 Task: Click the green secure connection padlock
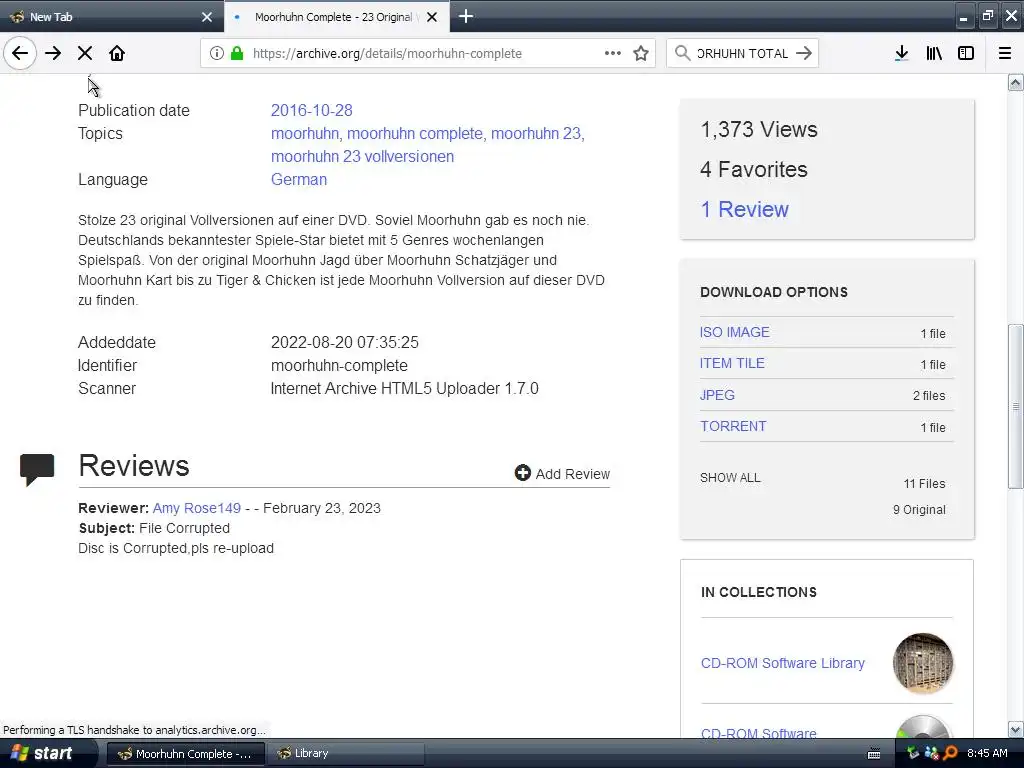tap(237, 53)
